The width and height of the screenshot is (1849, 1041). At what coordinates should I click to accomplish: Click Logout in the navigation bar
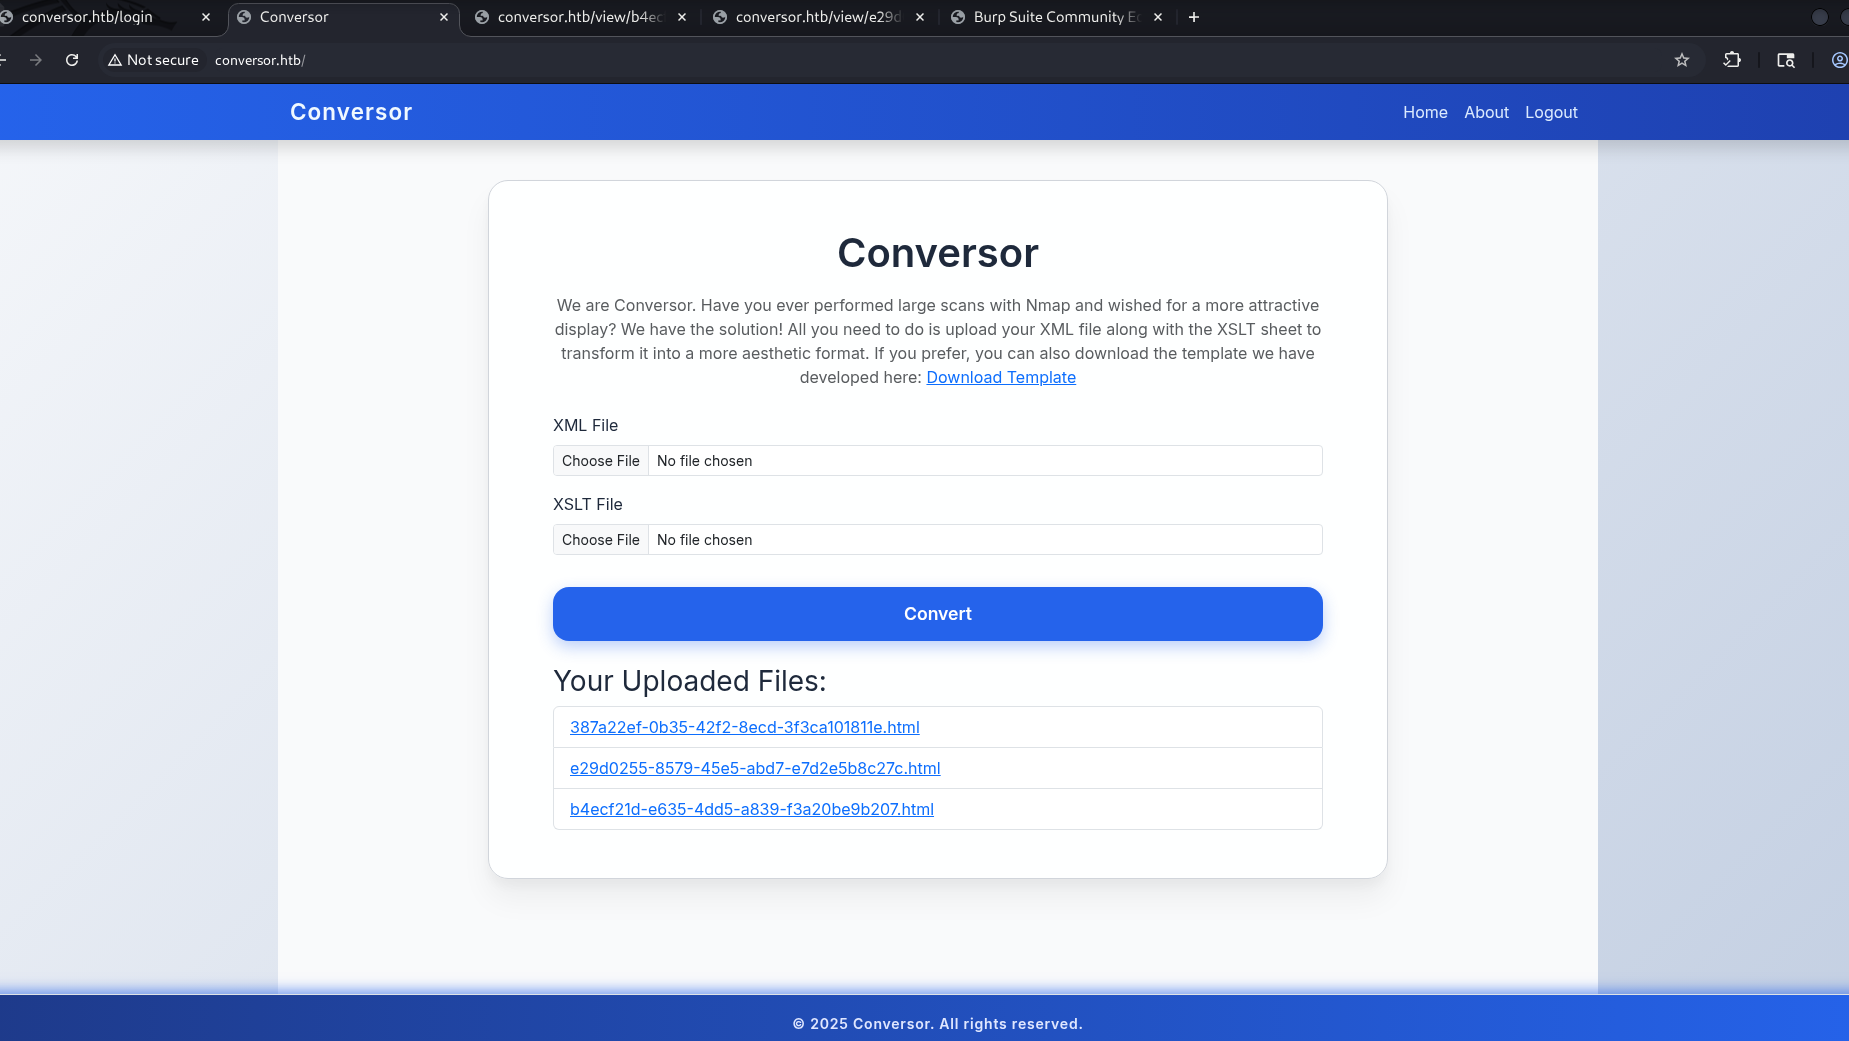click(x=1551, y=112)
